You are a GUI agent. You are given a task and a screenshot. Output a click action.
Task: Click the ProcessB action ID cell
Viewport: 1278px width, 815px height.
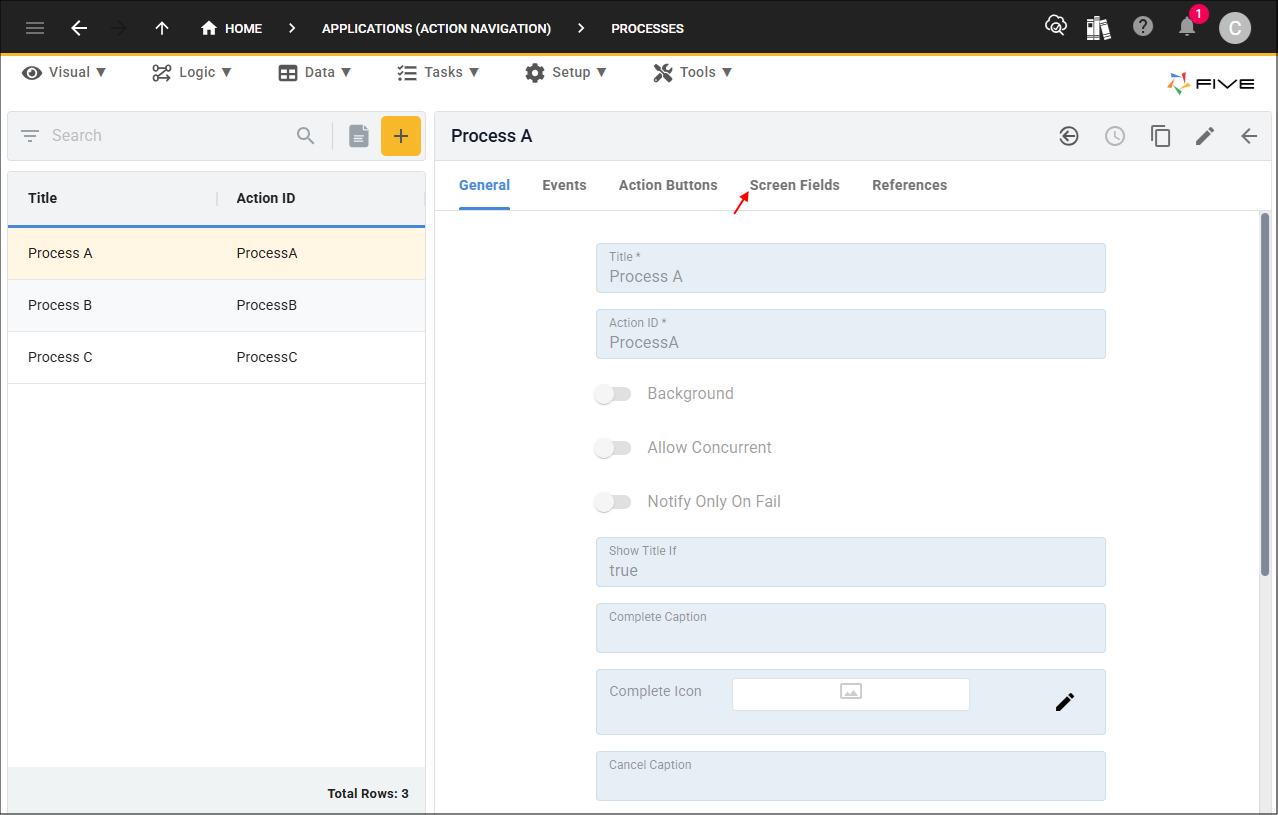(x=267, y=305)
